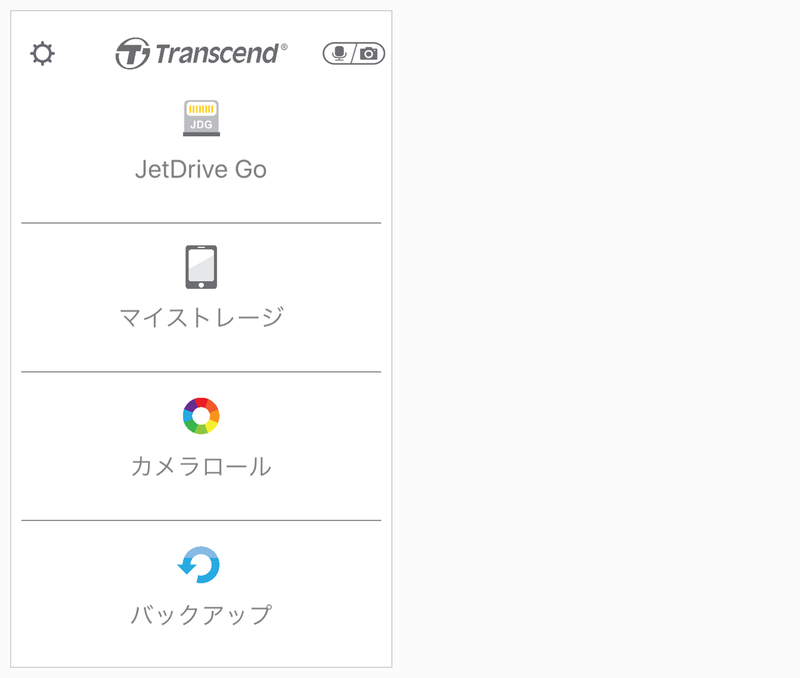Image resolution: width=800 pixels, height=678 pixels.
Task: Tap the home button on the phone icon
Action: pyautogui.click(x=201, y=285)
